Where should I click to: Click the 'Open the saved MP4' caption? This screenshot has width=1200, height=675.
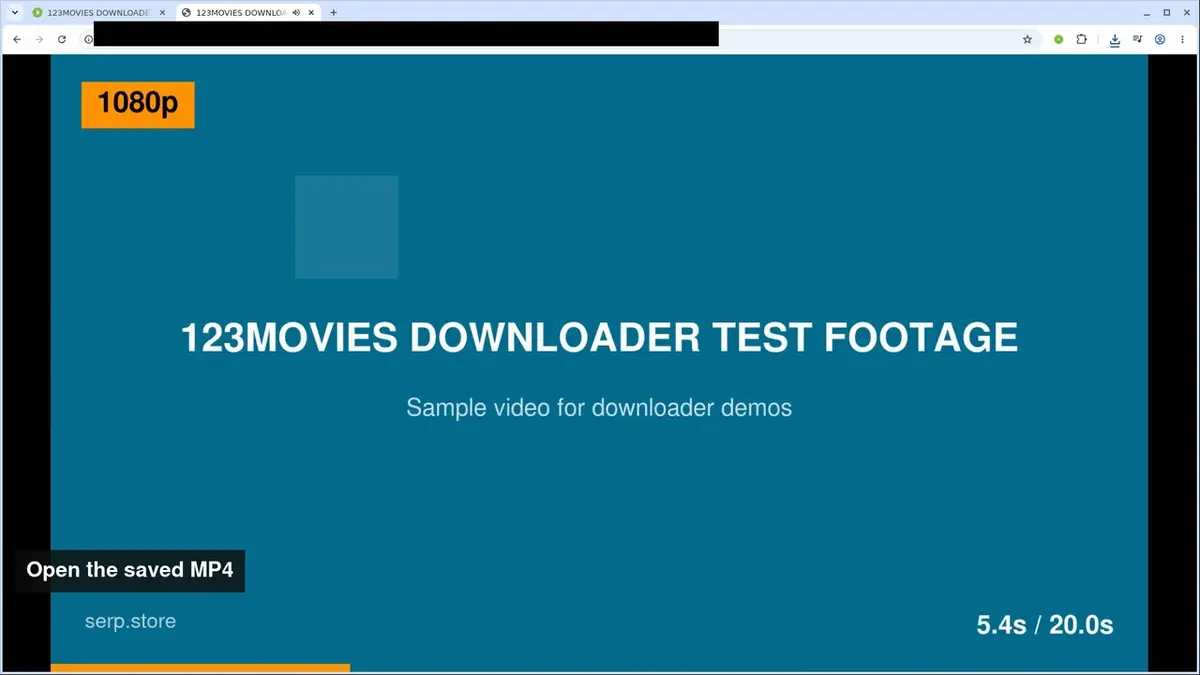(130, 570)
